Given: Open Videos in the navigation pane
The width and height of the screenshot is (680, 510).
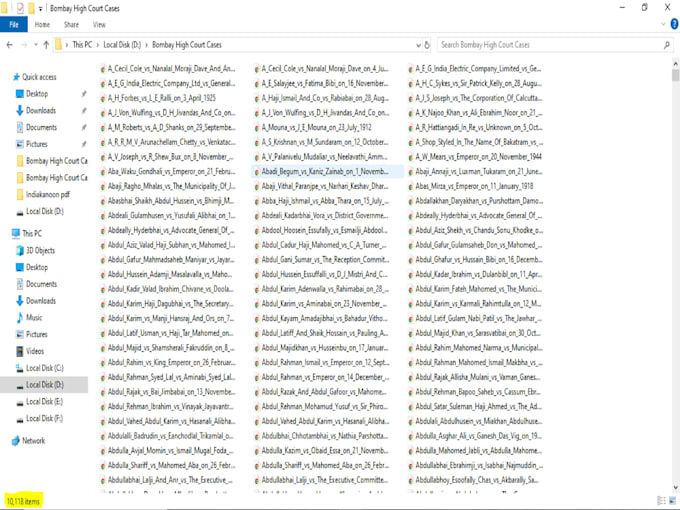Looking at the screenshot, I should 30,351.
